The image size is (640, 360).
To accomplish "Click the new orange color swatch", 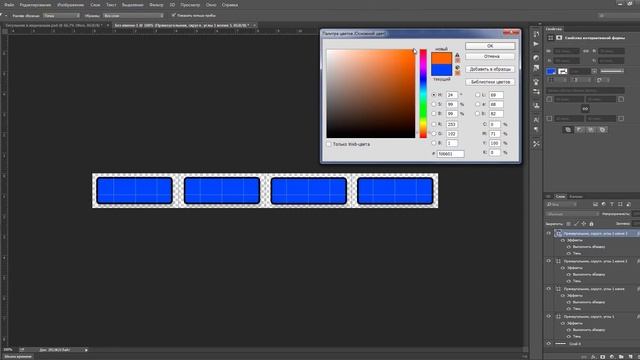I will (442, 58).
